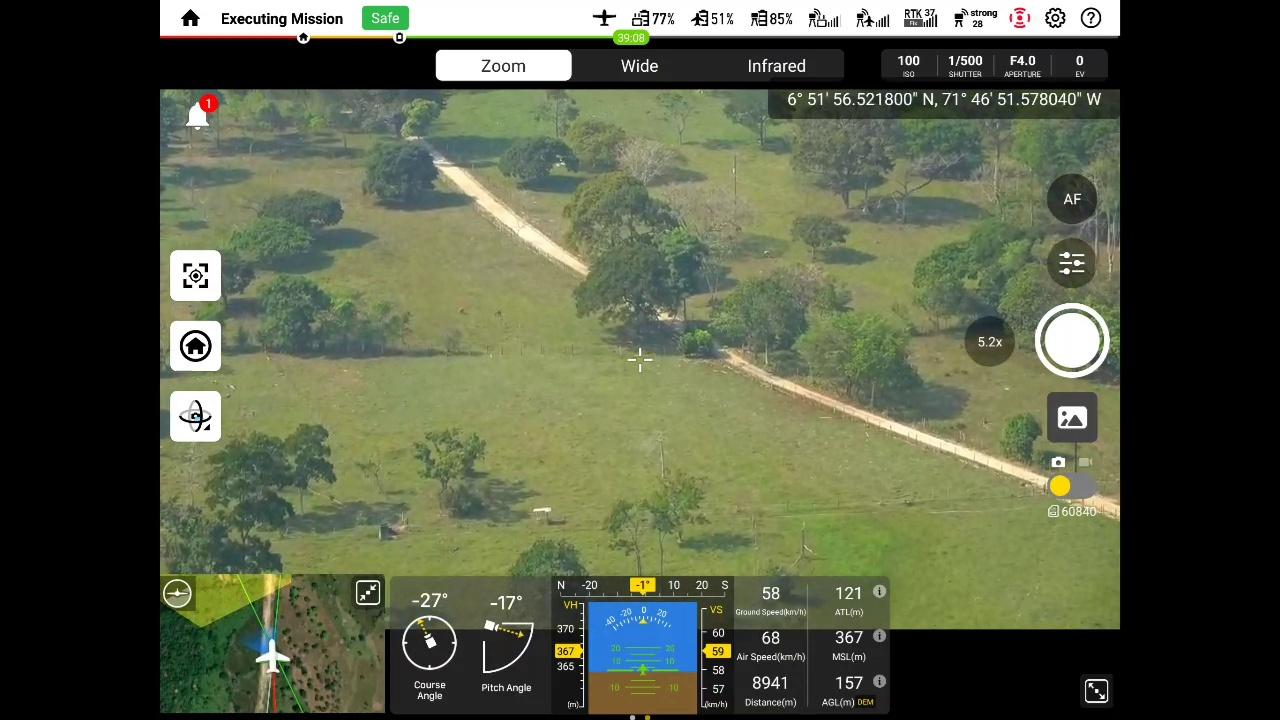Open the Safe status indicator
The height and width of the screenshot is (720, 1280).
[x=385, y=18]
